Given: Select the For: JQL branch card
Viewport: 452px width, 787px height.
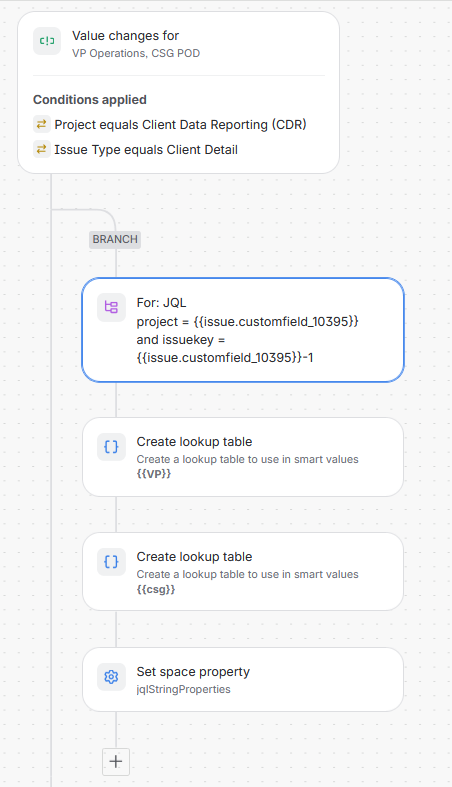Looking at the screenshot, I should (243, 330).
